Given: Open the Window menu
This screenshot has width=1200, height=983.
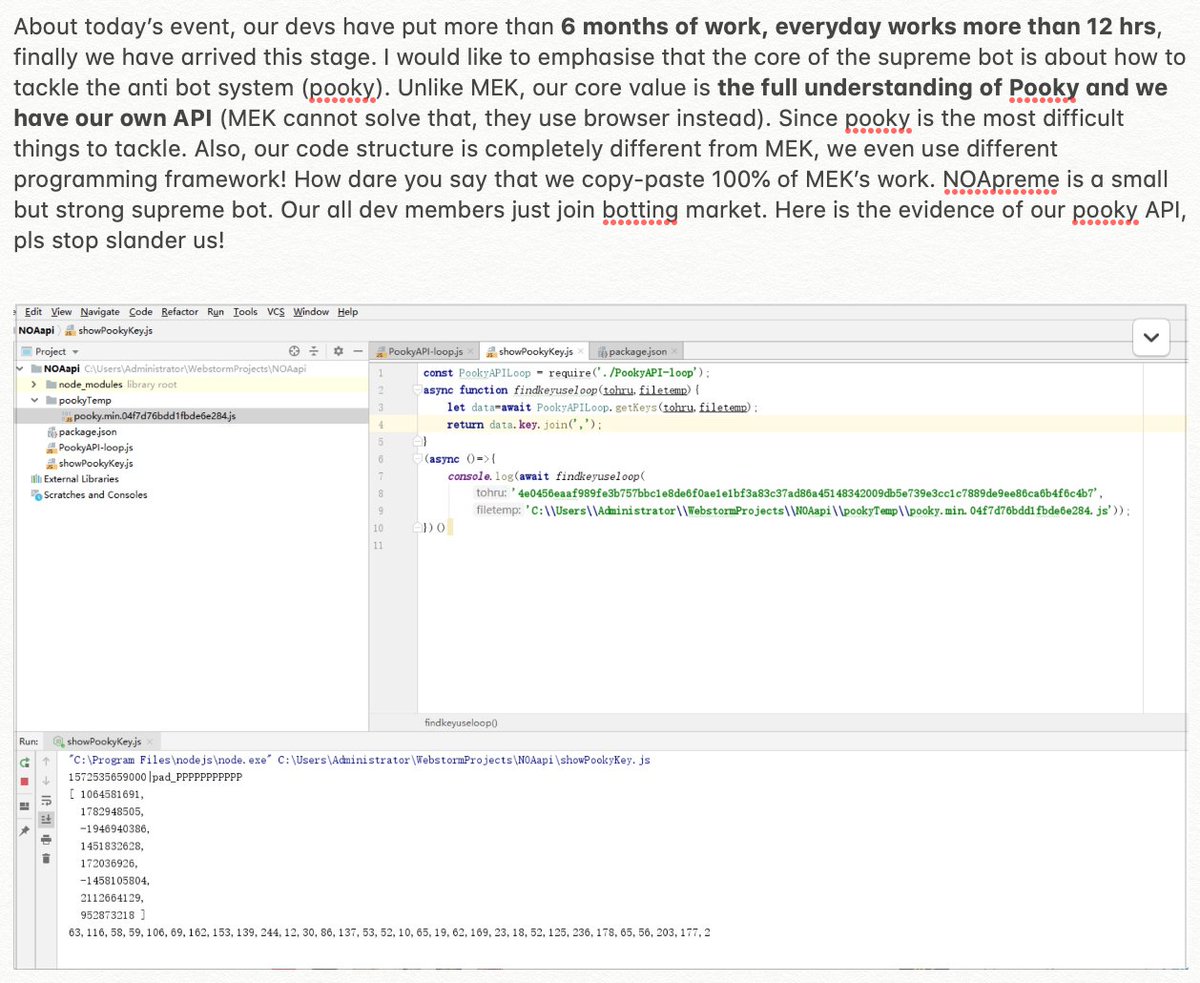Looking at the screenshot, I should coord(311,312).
